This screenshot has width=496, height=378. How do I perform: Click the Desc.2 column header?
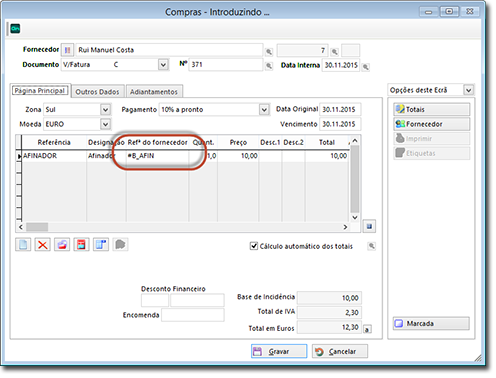click(x=293, y=142)
